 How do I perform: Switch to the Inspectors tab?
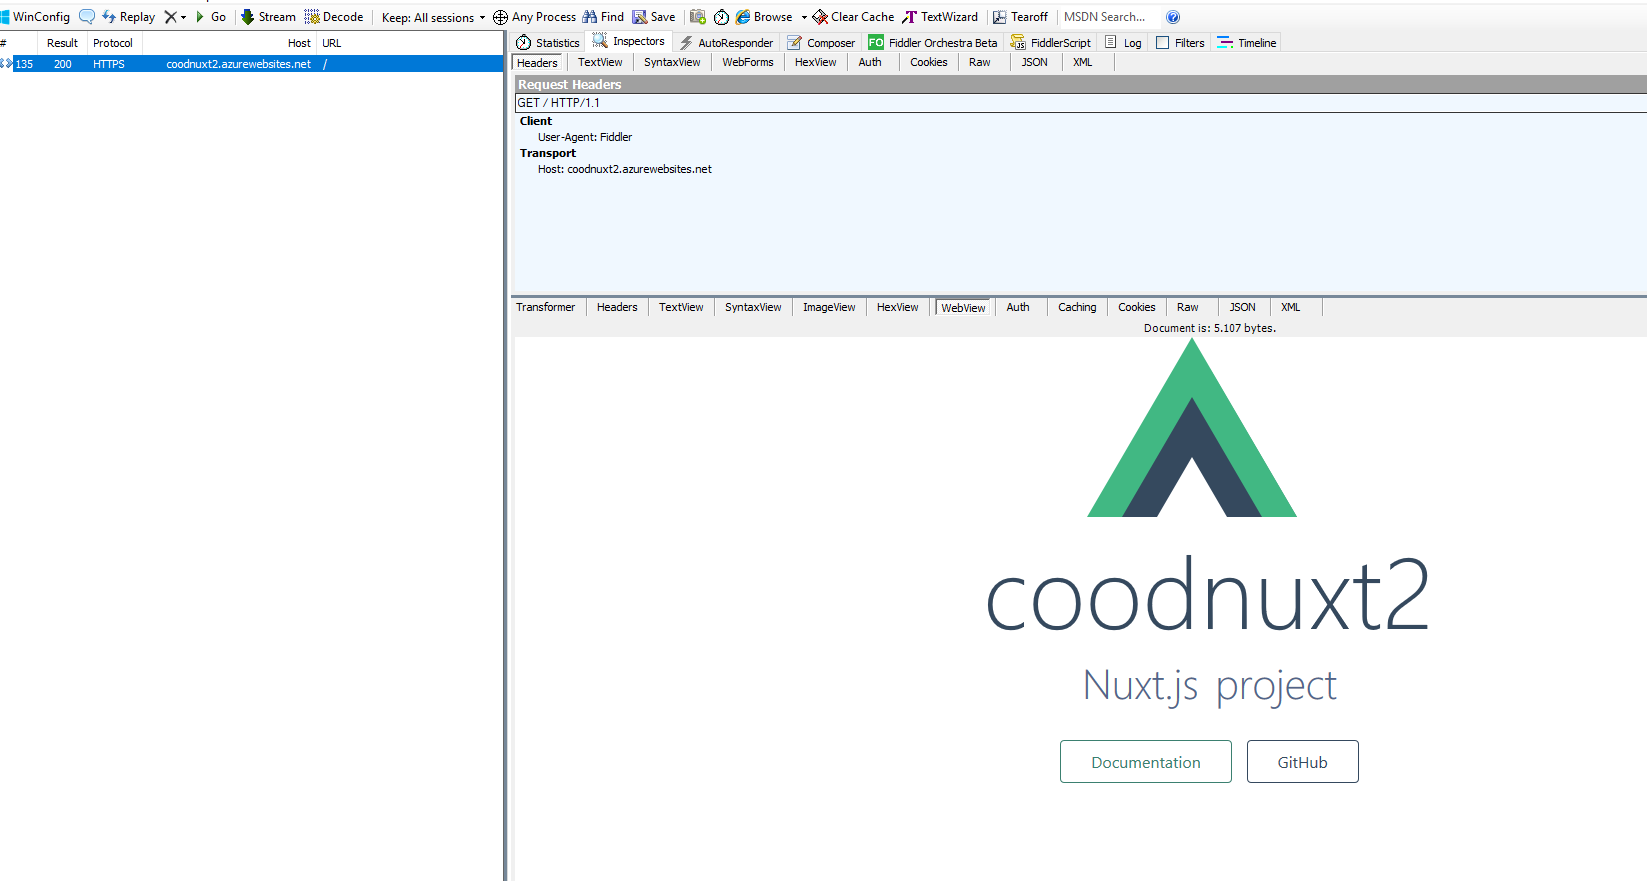[628, 41]
